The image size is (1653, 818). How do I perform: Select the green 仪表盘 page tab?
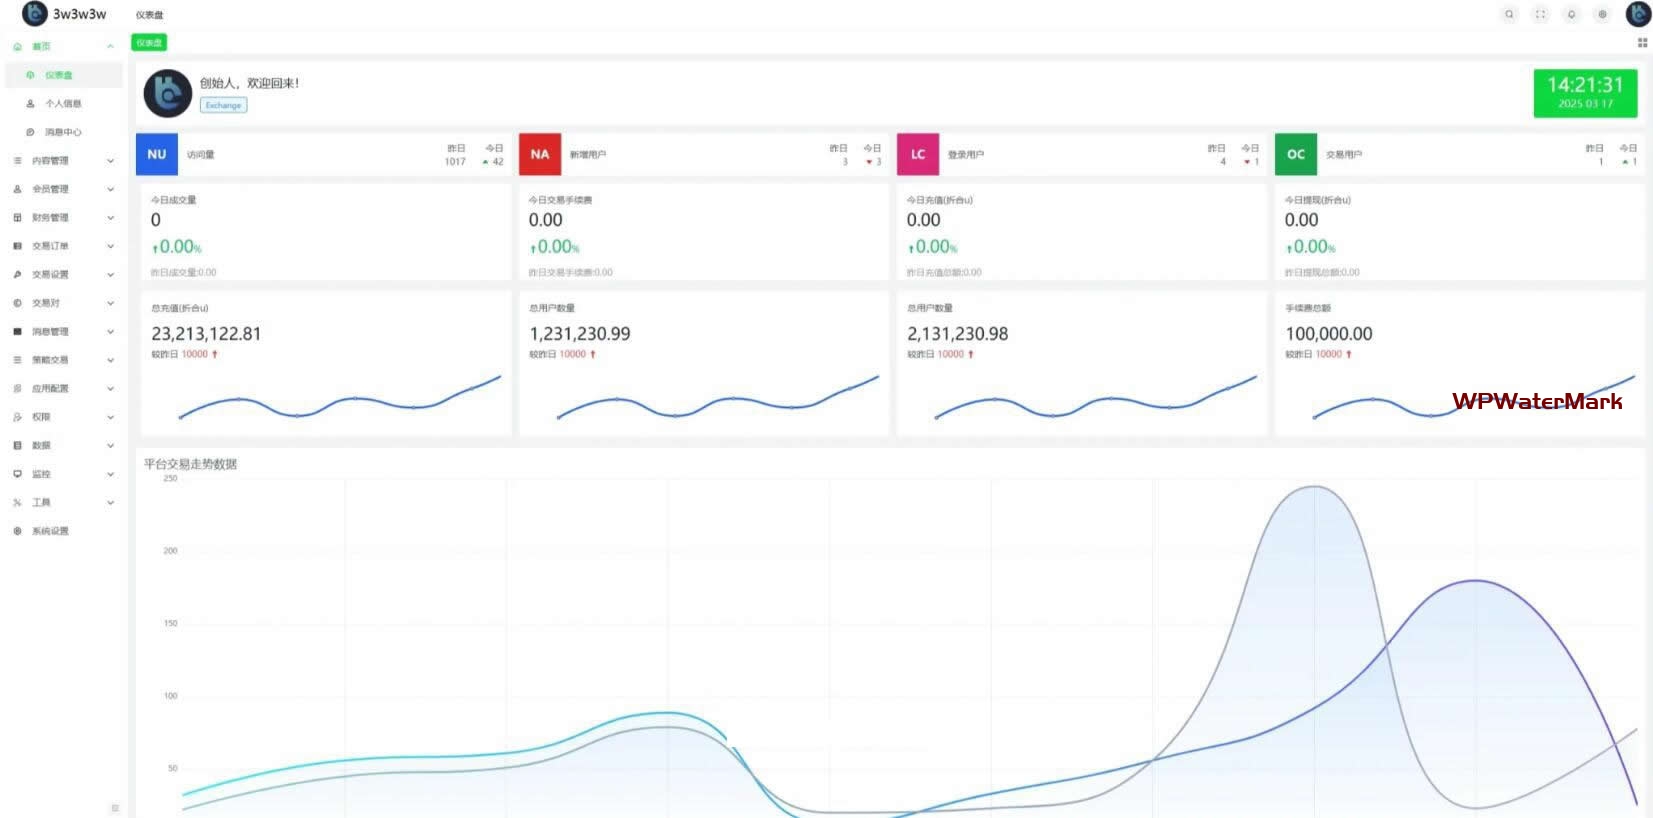coord(149,43)
